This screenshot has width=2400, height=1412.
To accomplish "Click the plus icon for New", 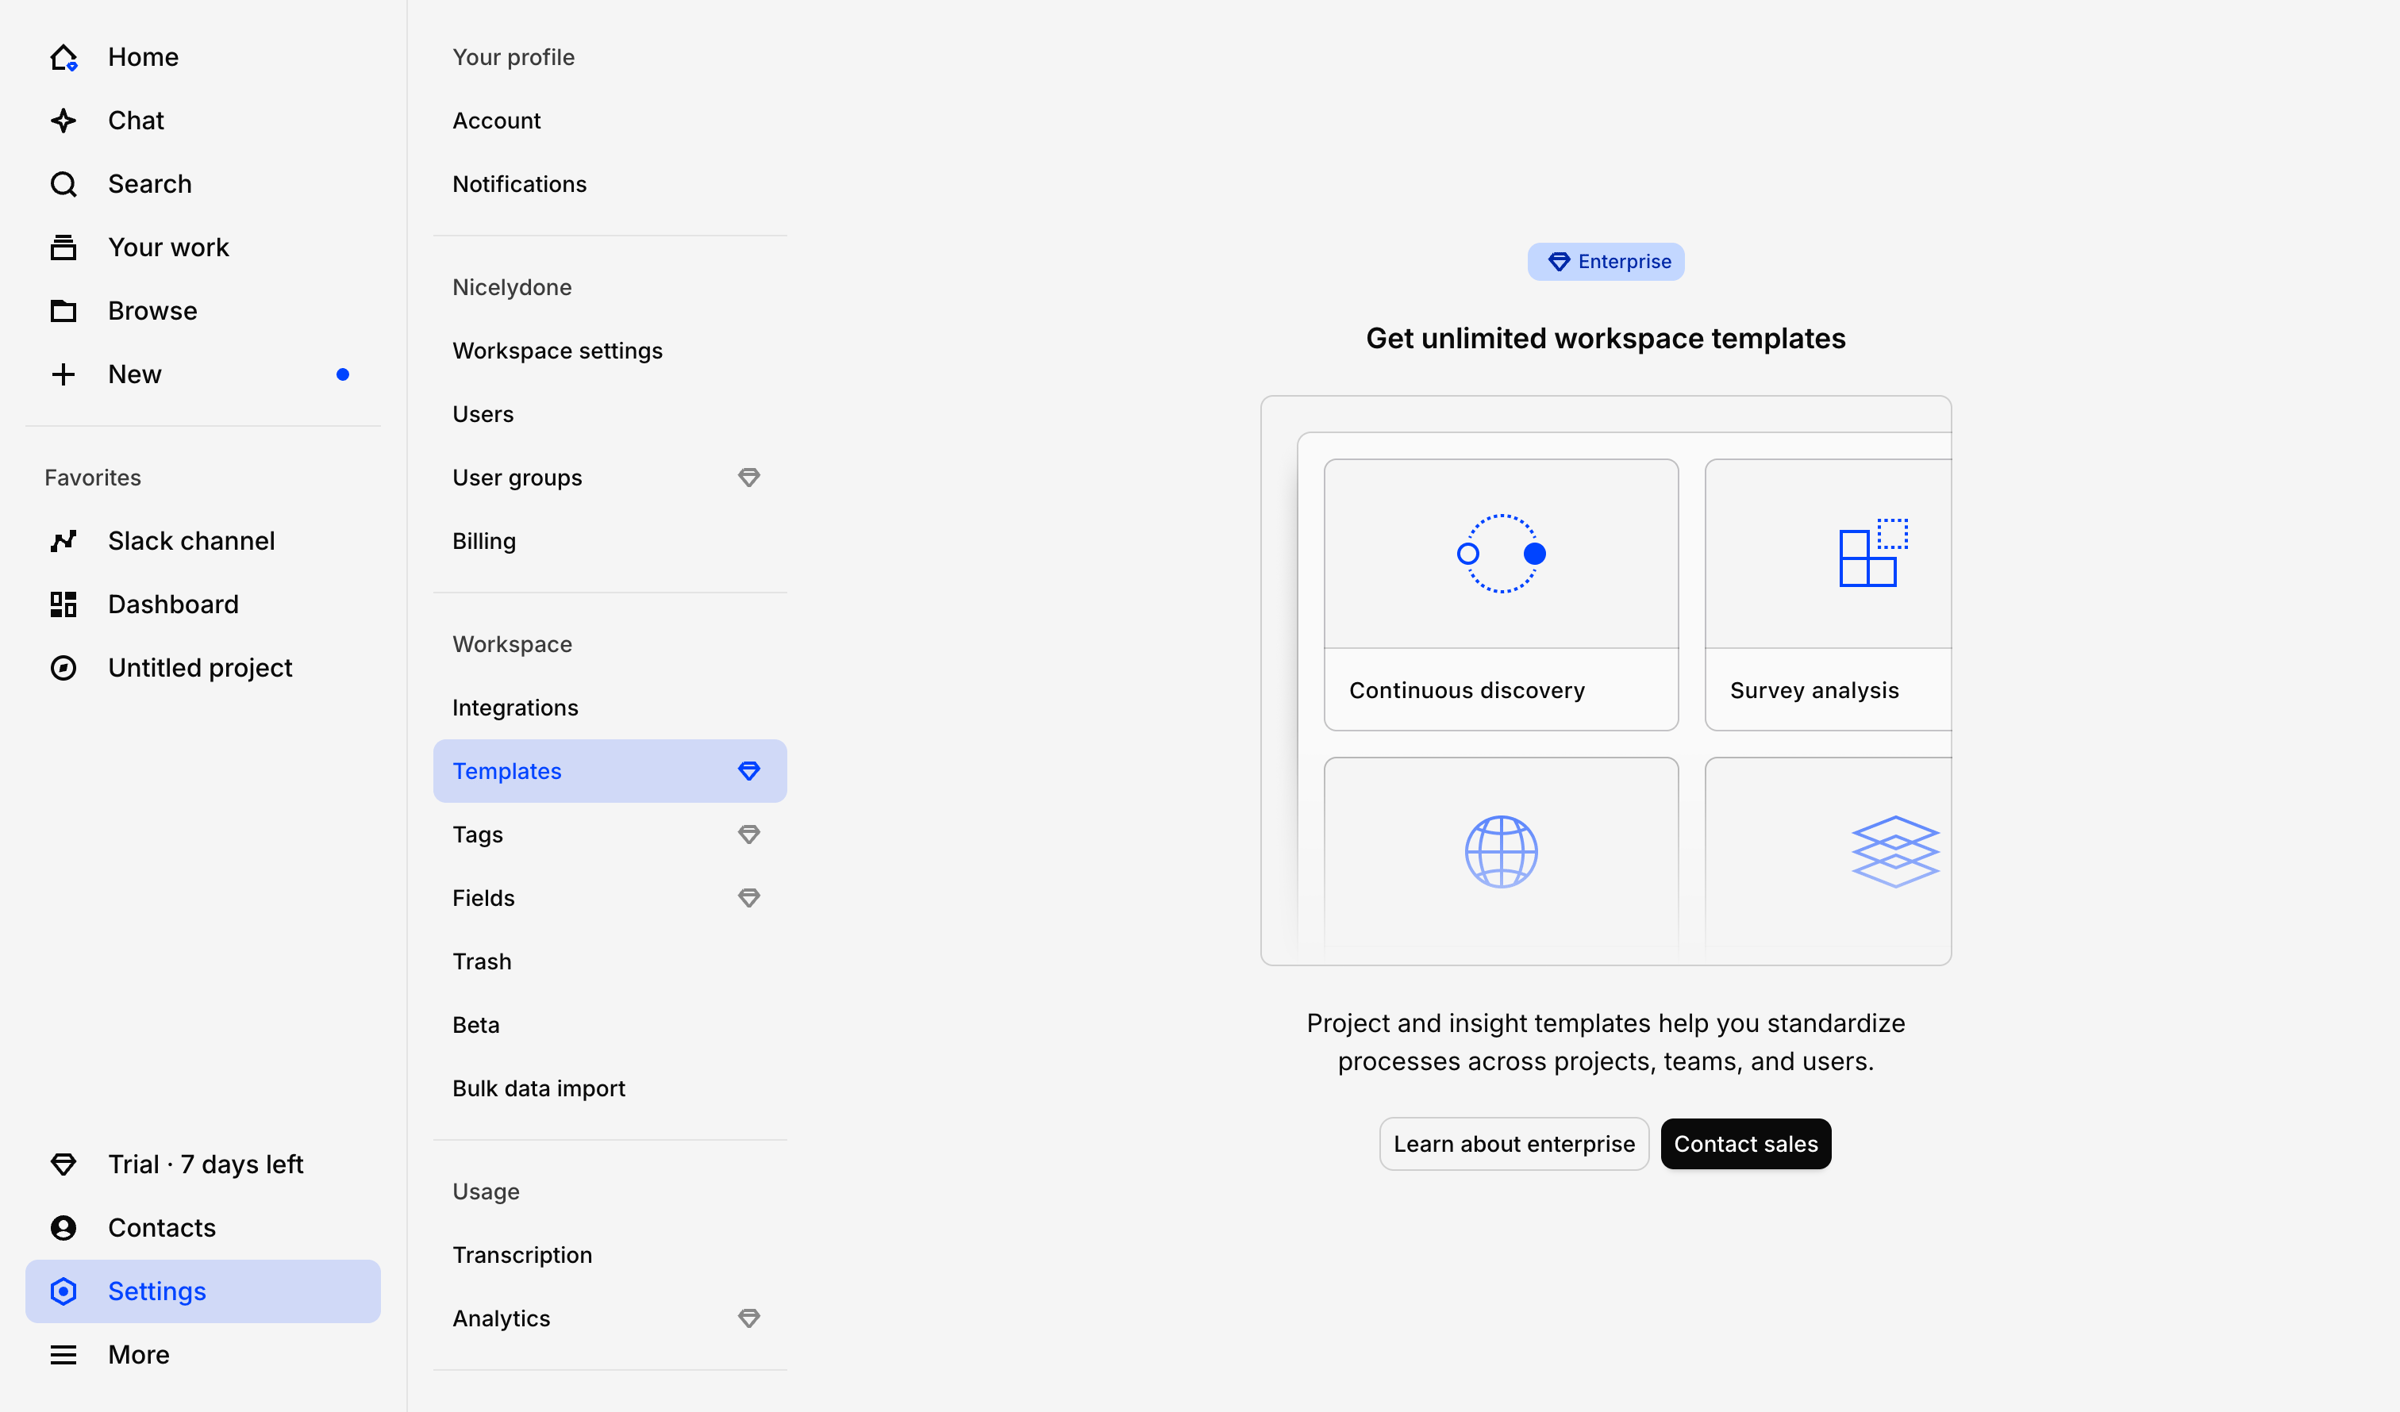I will (x=64, y=374).
